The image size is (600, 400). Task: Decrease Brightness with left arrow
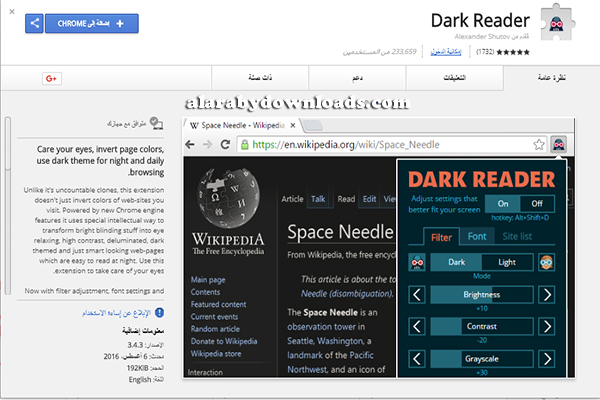417,295
